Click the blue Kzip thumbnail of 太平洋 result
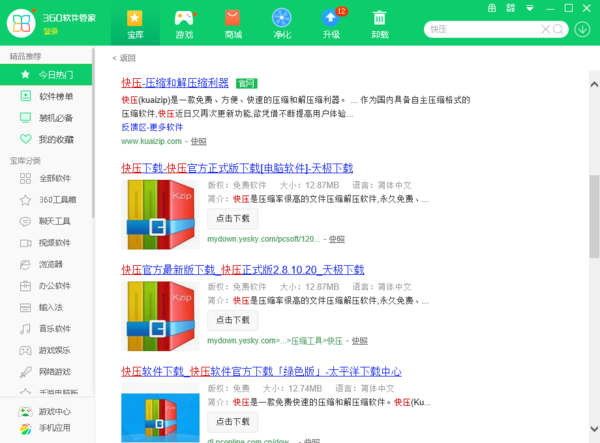The height and width of the screenshot is (443, 600). pyautogui.click(x=160, y=417)
